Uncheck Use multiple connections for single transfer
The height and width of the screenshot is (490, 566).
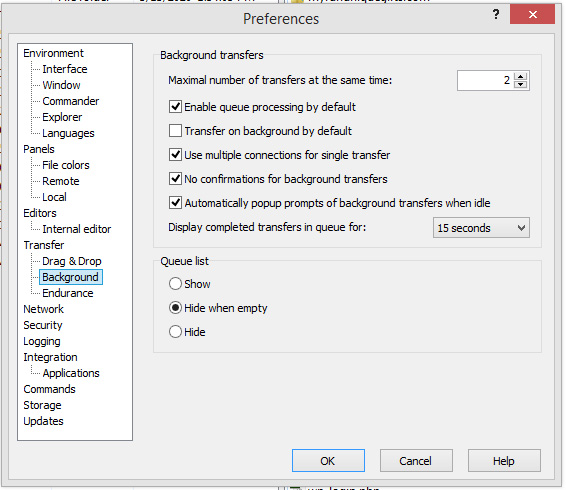175,155
